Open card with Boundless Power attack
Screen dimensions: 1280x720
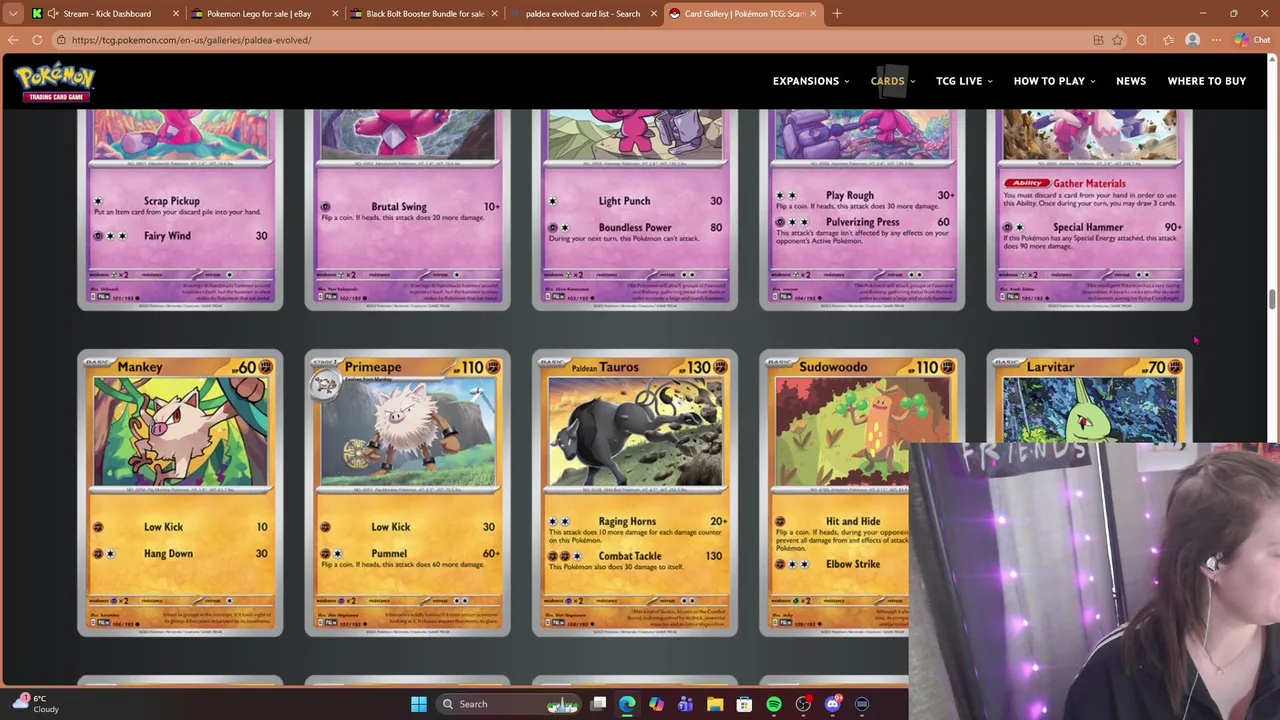click(635, 210)
